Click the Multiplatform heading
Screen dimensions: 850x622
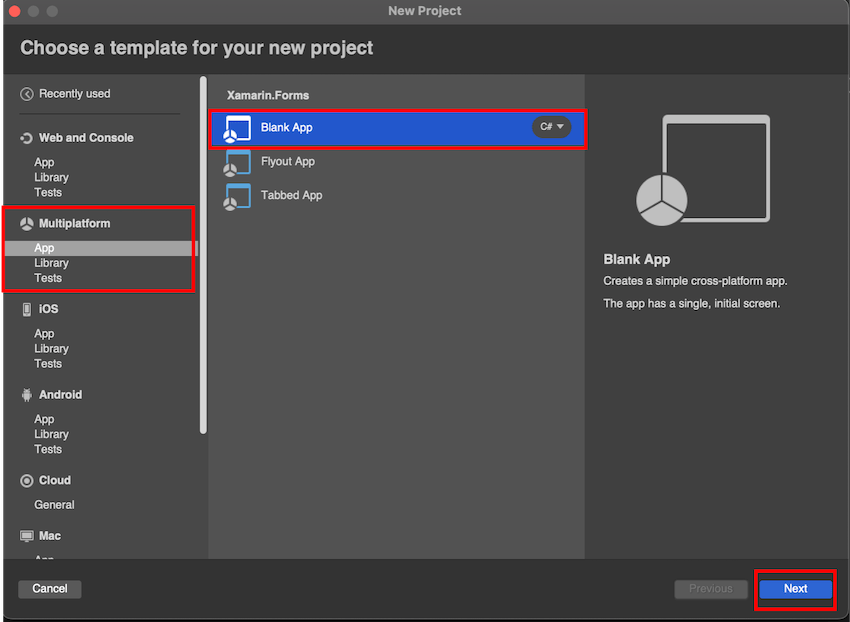[x=74, y=223]
